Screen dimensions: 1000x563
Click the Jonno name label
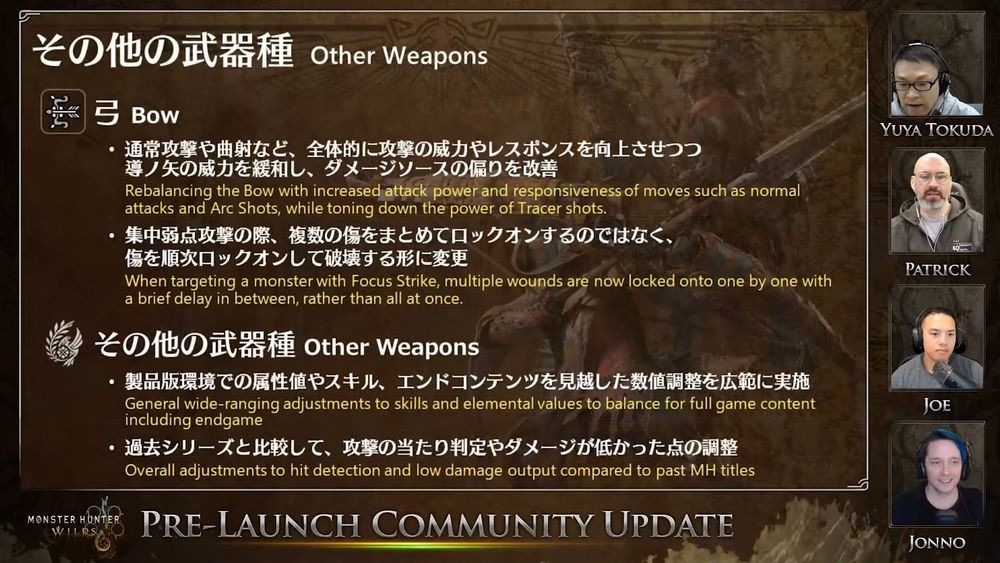[936, 543]
